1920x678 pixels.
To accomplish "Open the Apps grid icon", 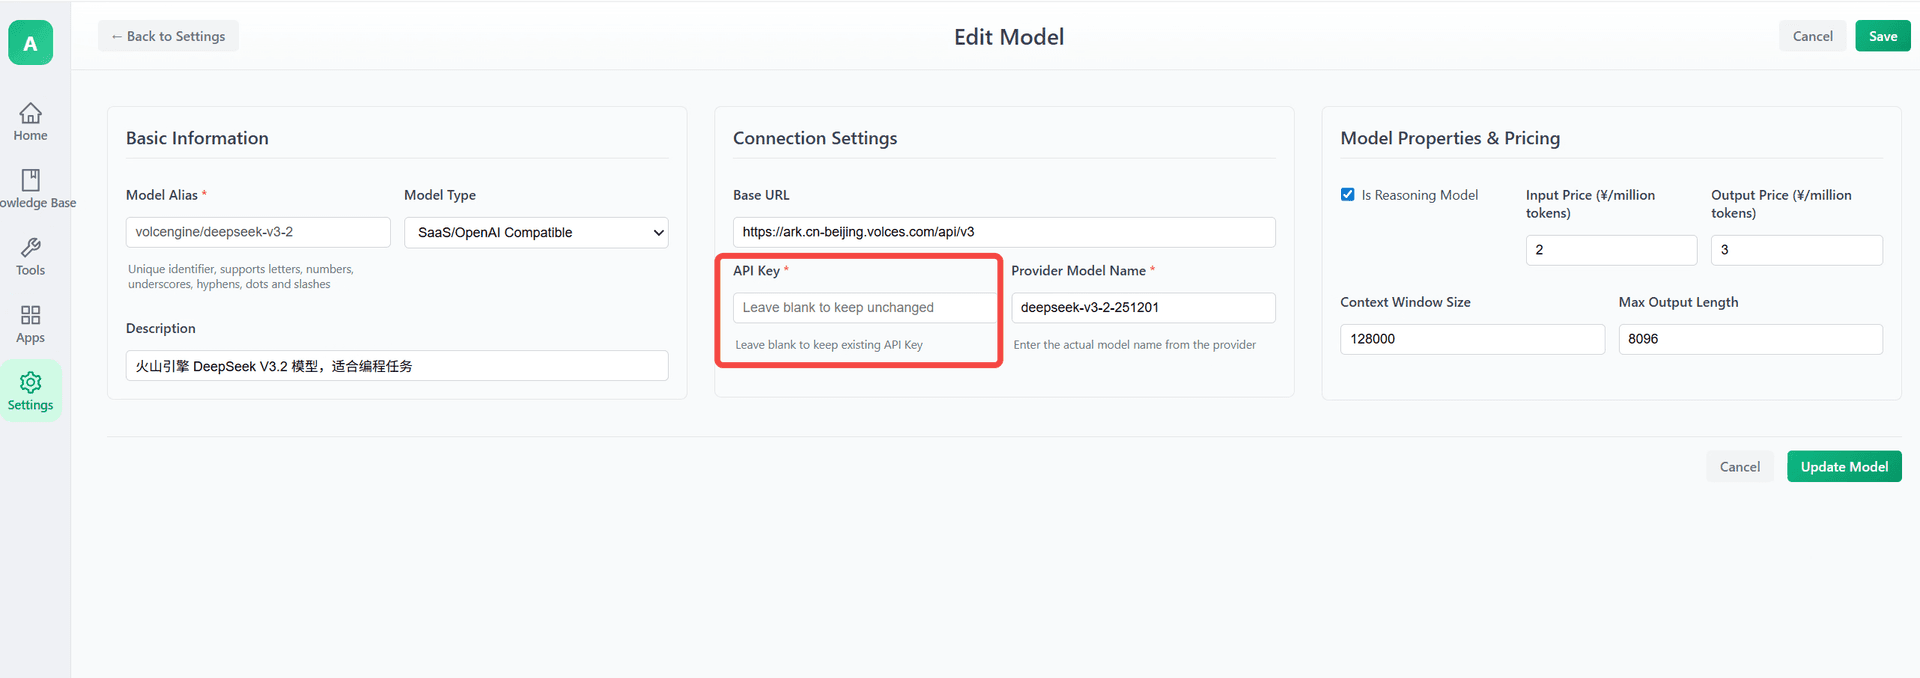I will pos(31,316).
